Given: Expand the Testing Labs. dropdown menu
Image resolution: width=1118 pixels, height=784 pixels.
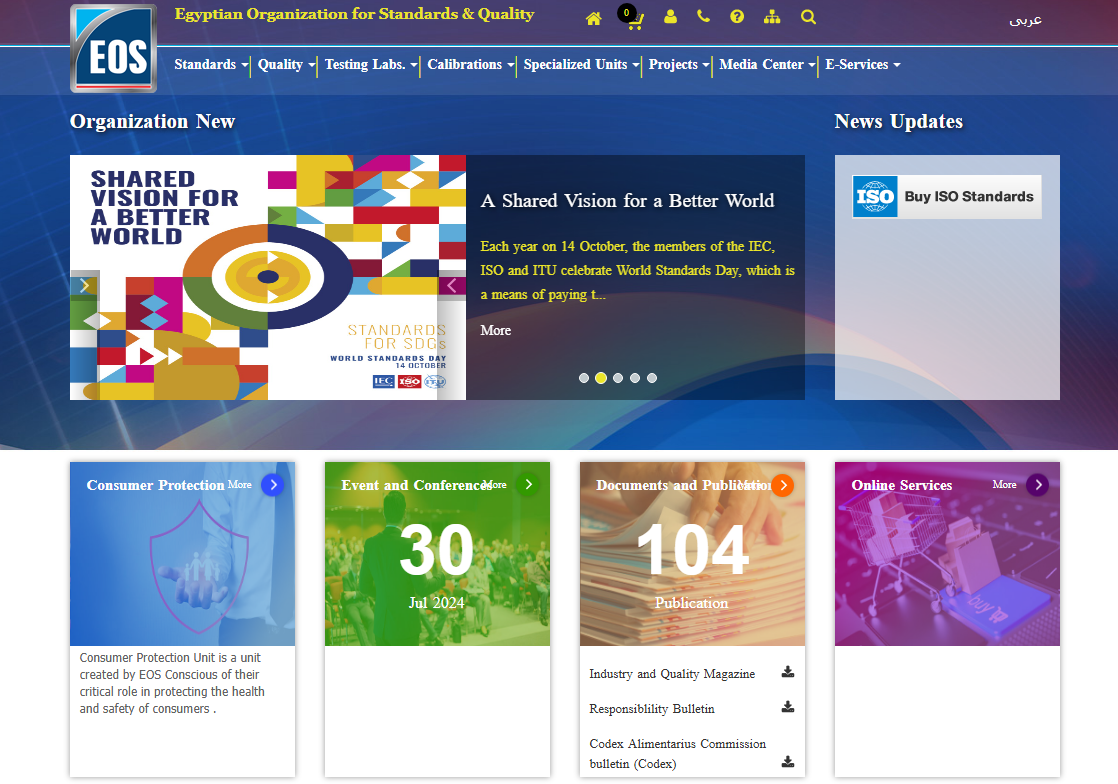Looking at the screenshot, I should pos(371,65).
